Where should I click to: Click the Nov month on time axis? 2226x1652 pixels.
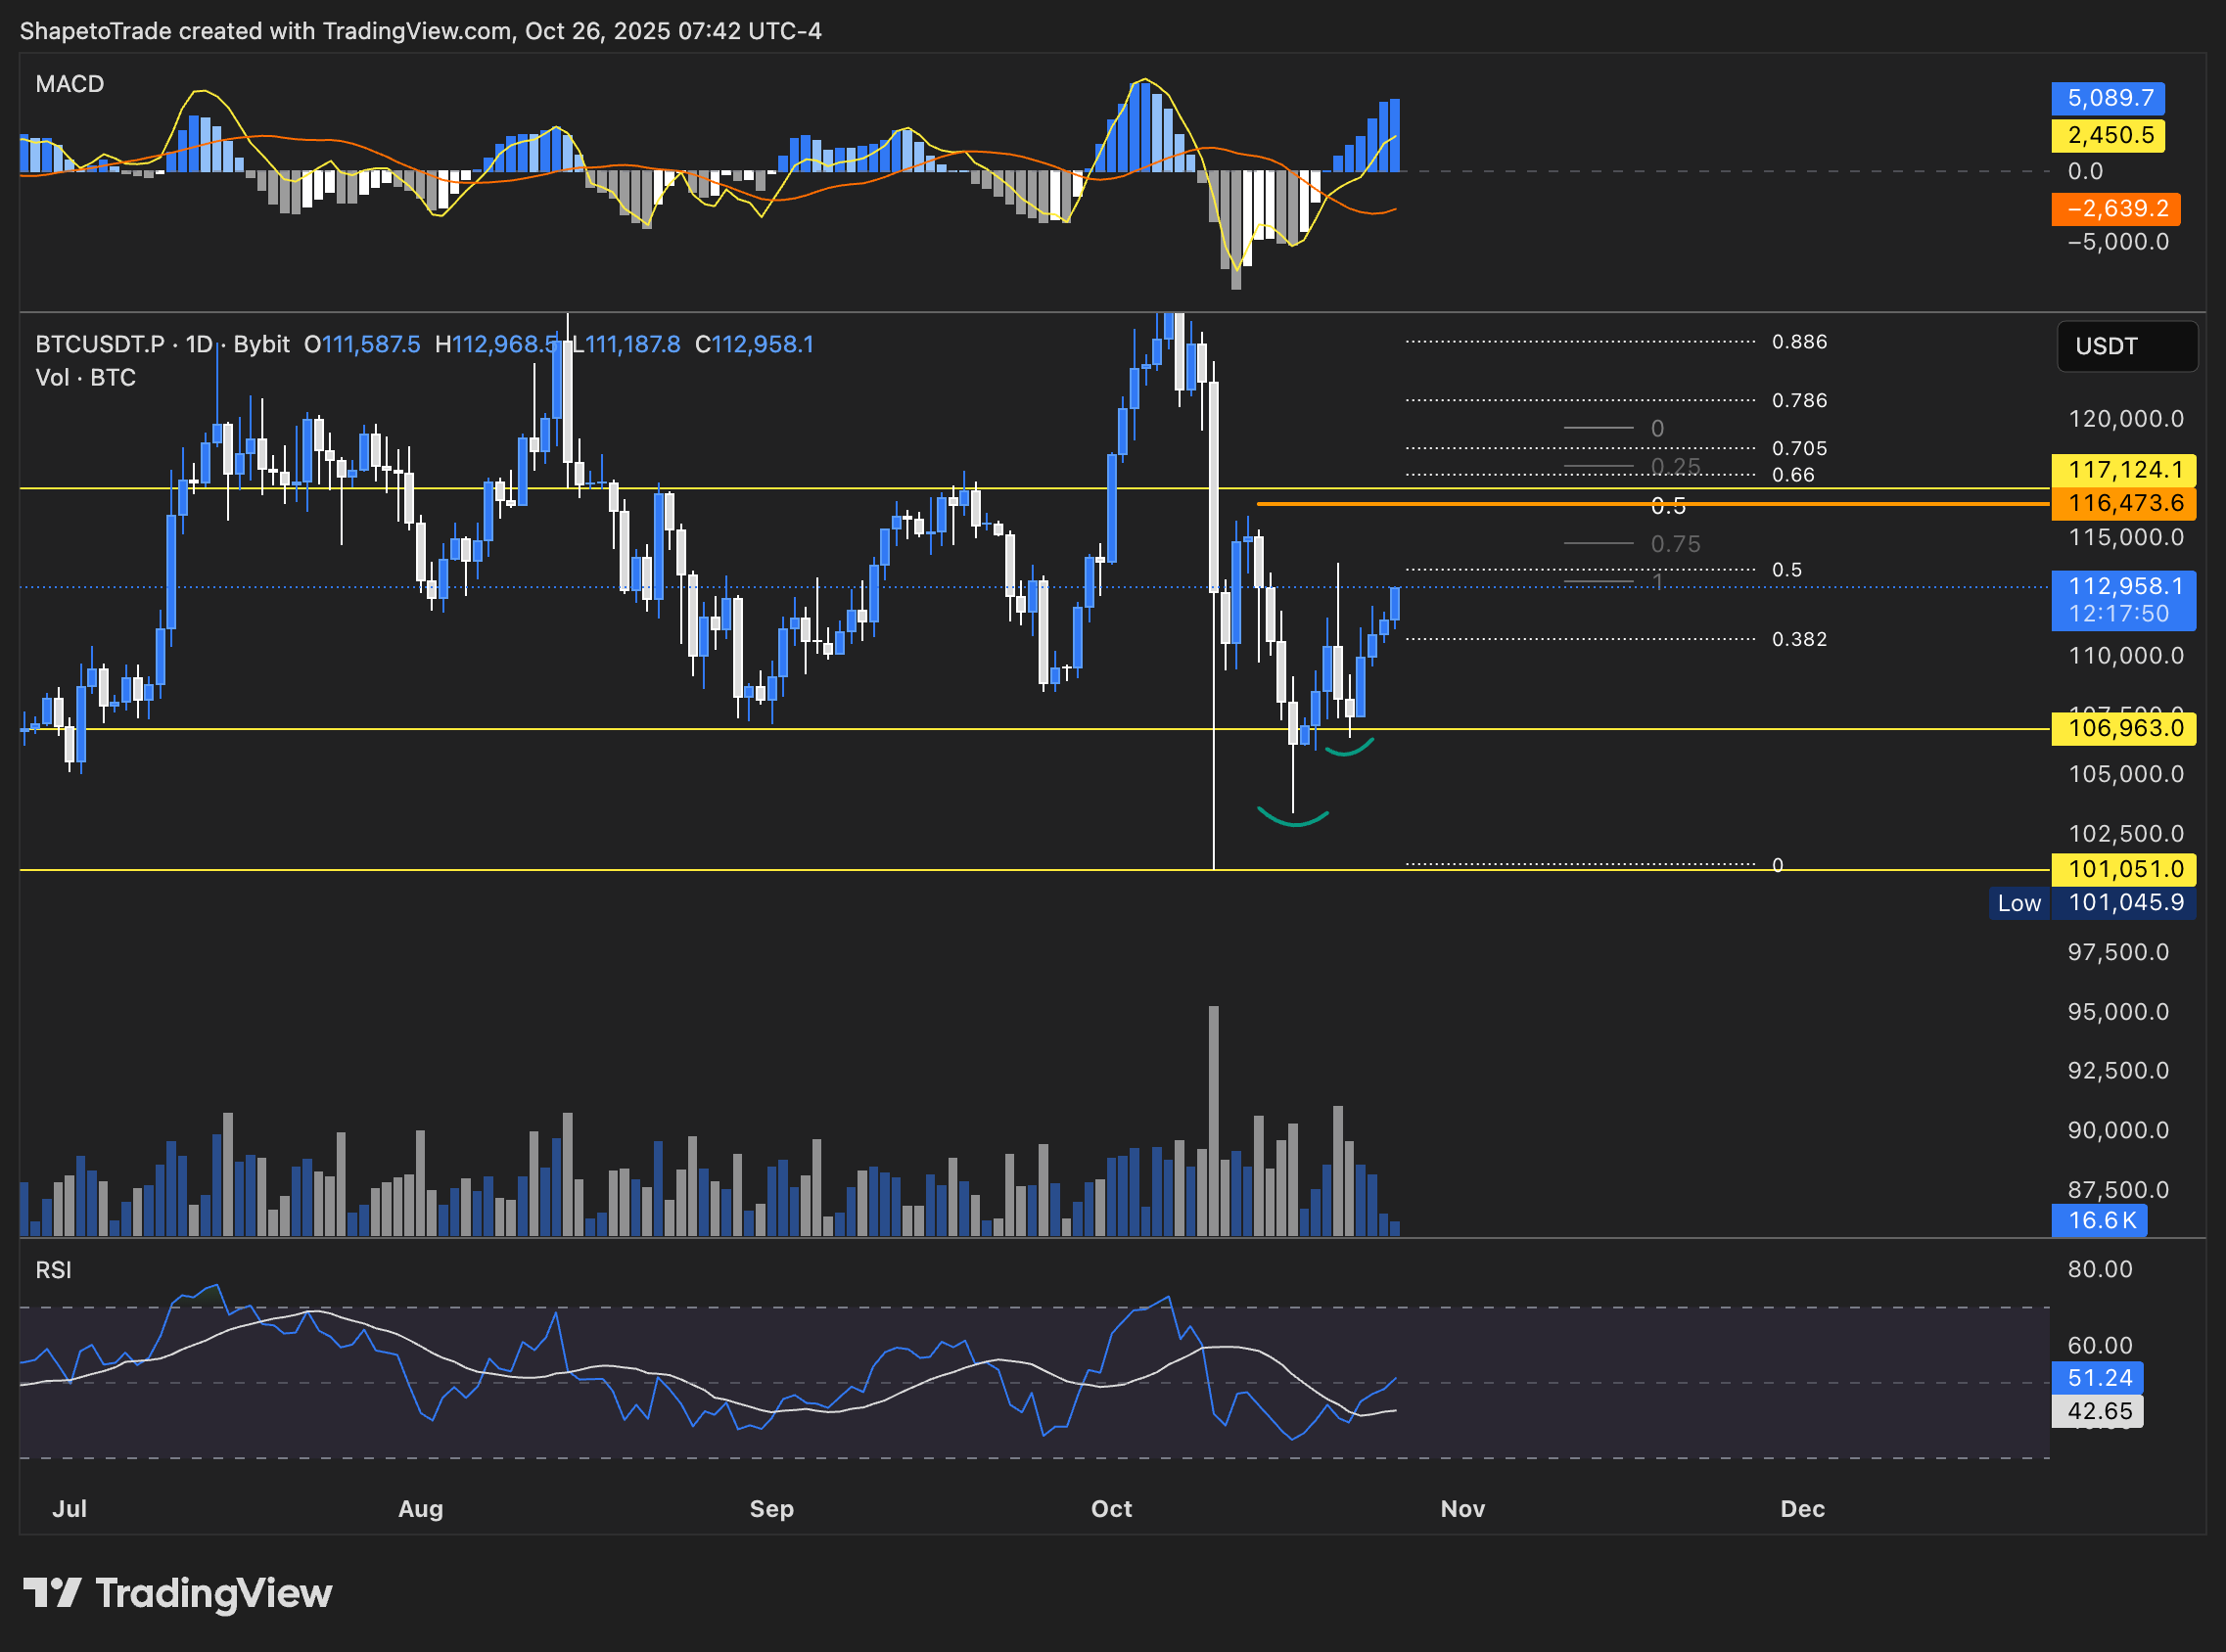click(1462, 1509)
